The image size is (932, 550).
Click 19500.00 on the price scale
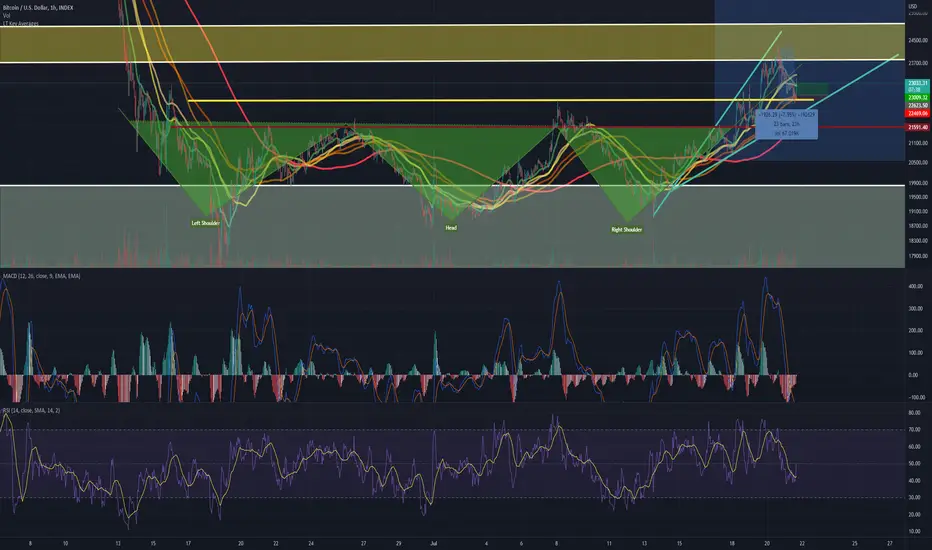(x=917, y=197)
